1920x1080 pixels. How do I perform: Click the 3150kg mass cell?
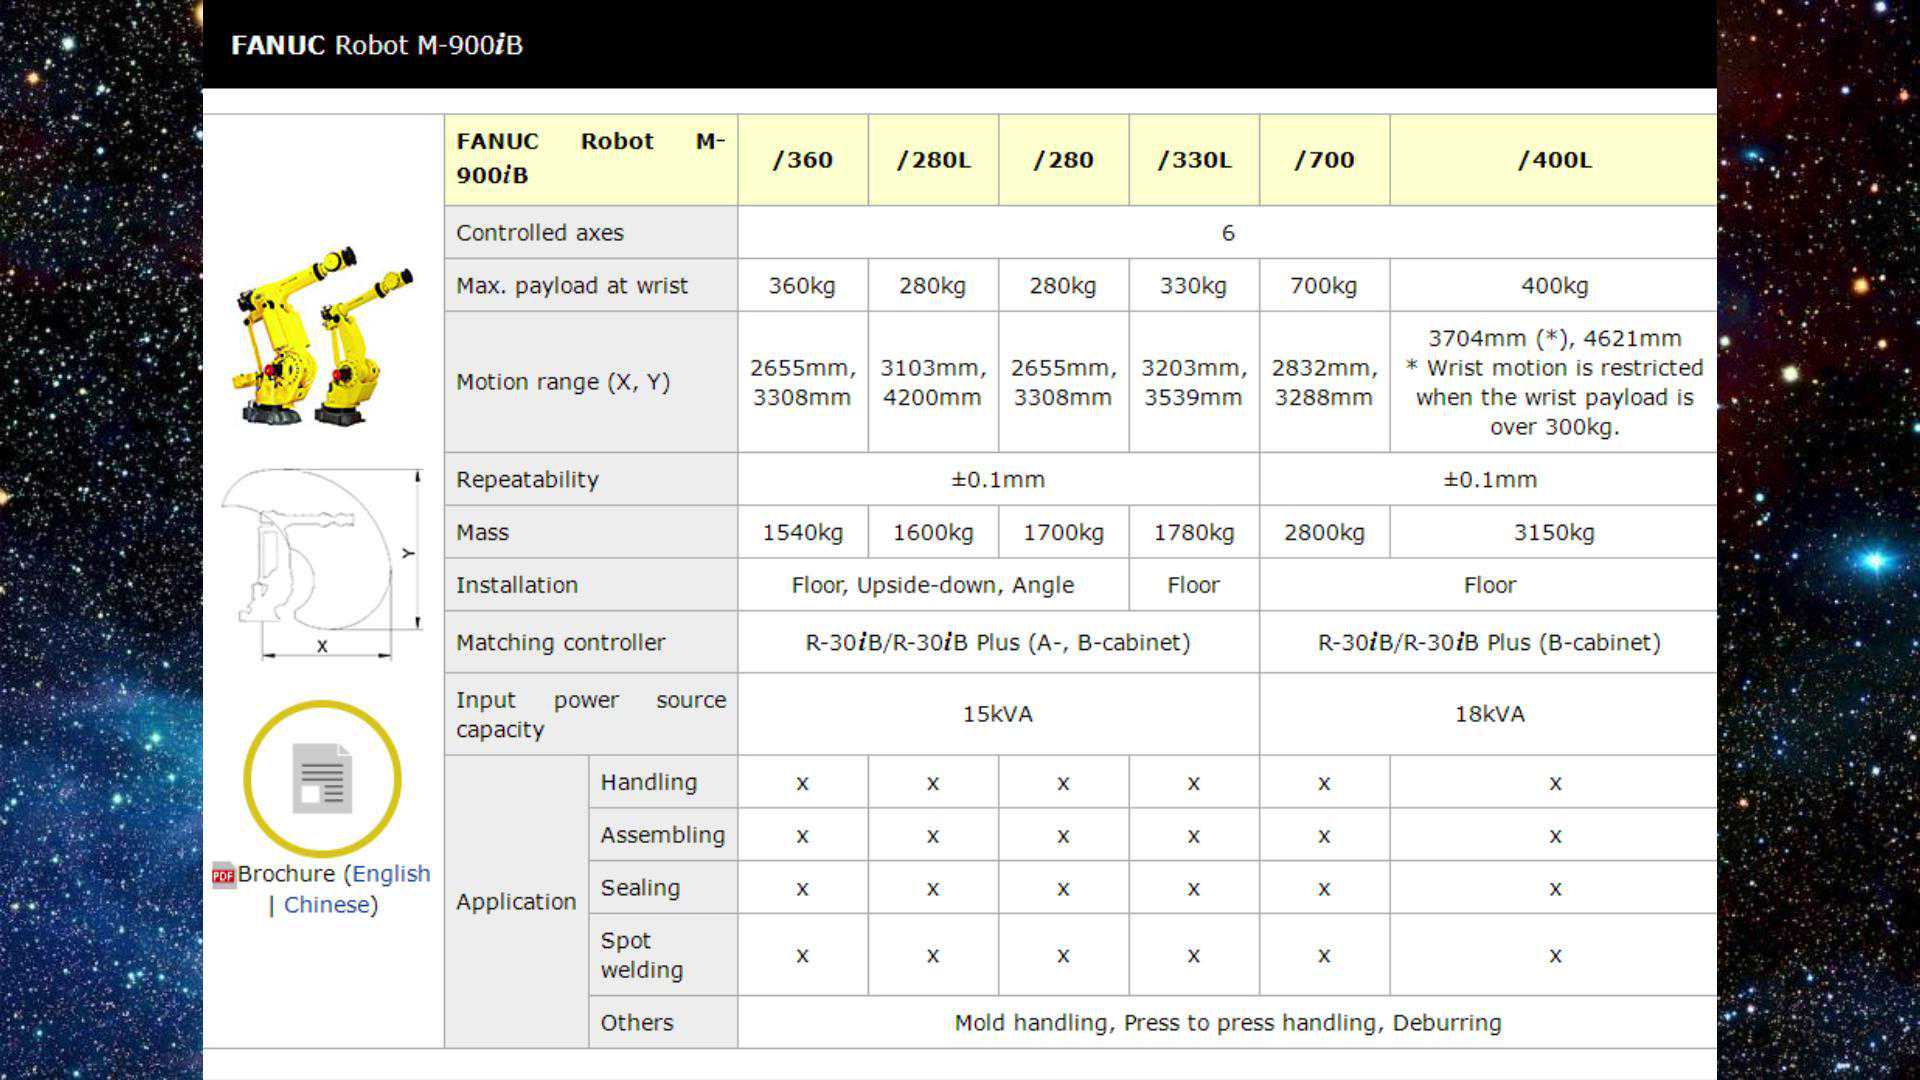coord(1553,533)
